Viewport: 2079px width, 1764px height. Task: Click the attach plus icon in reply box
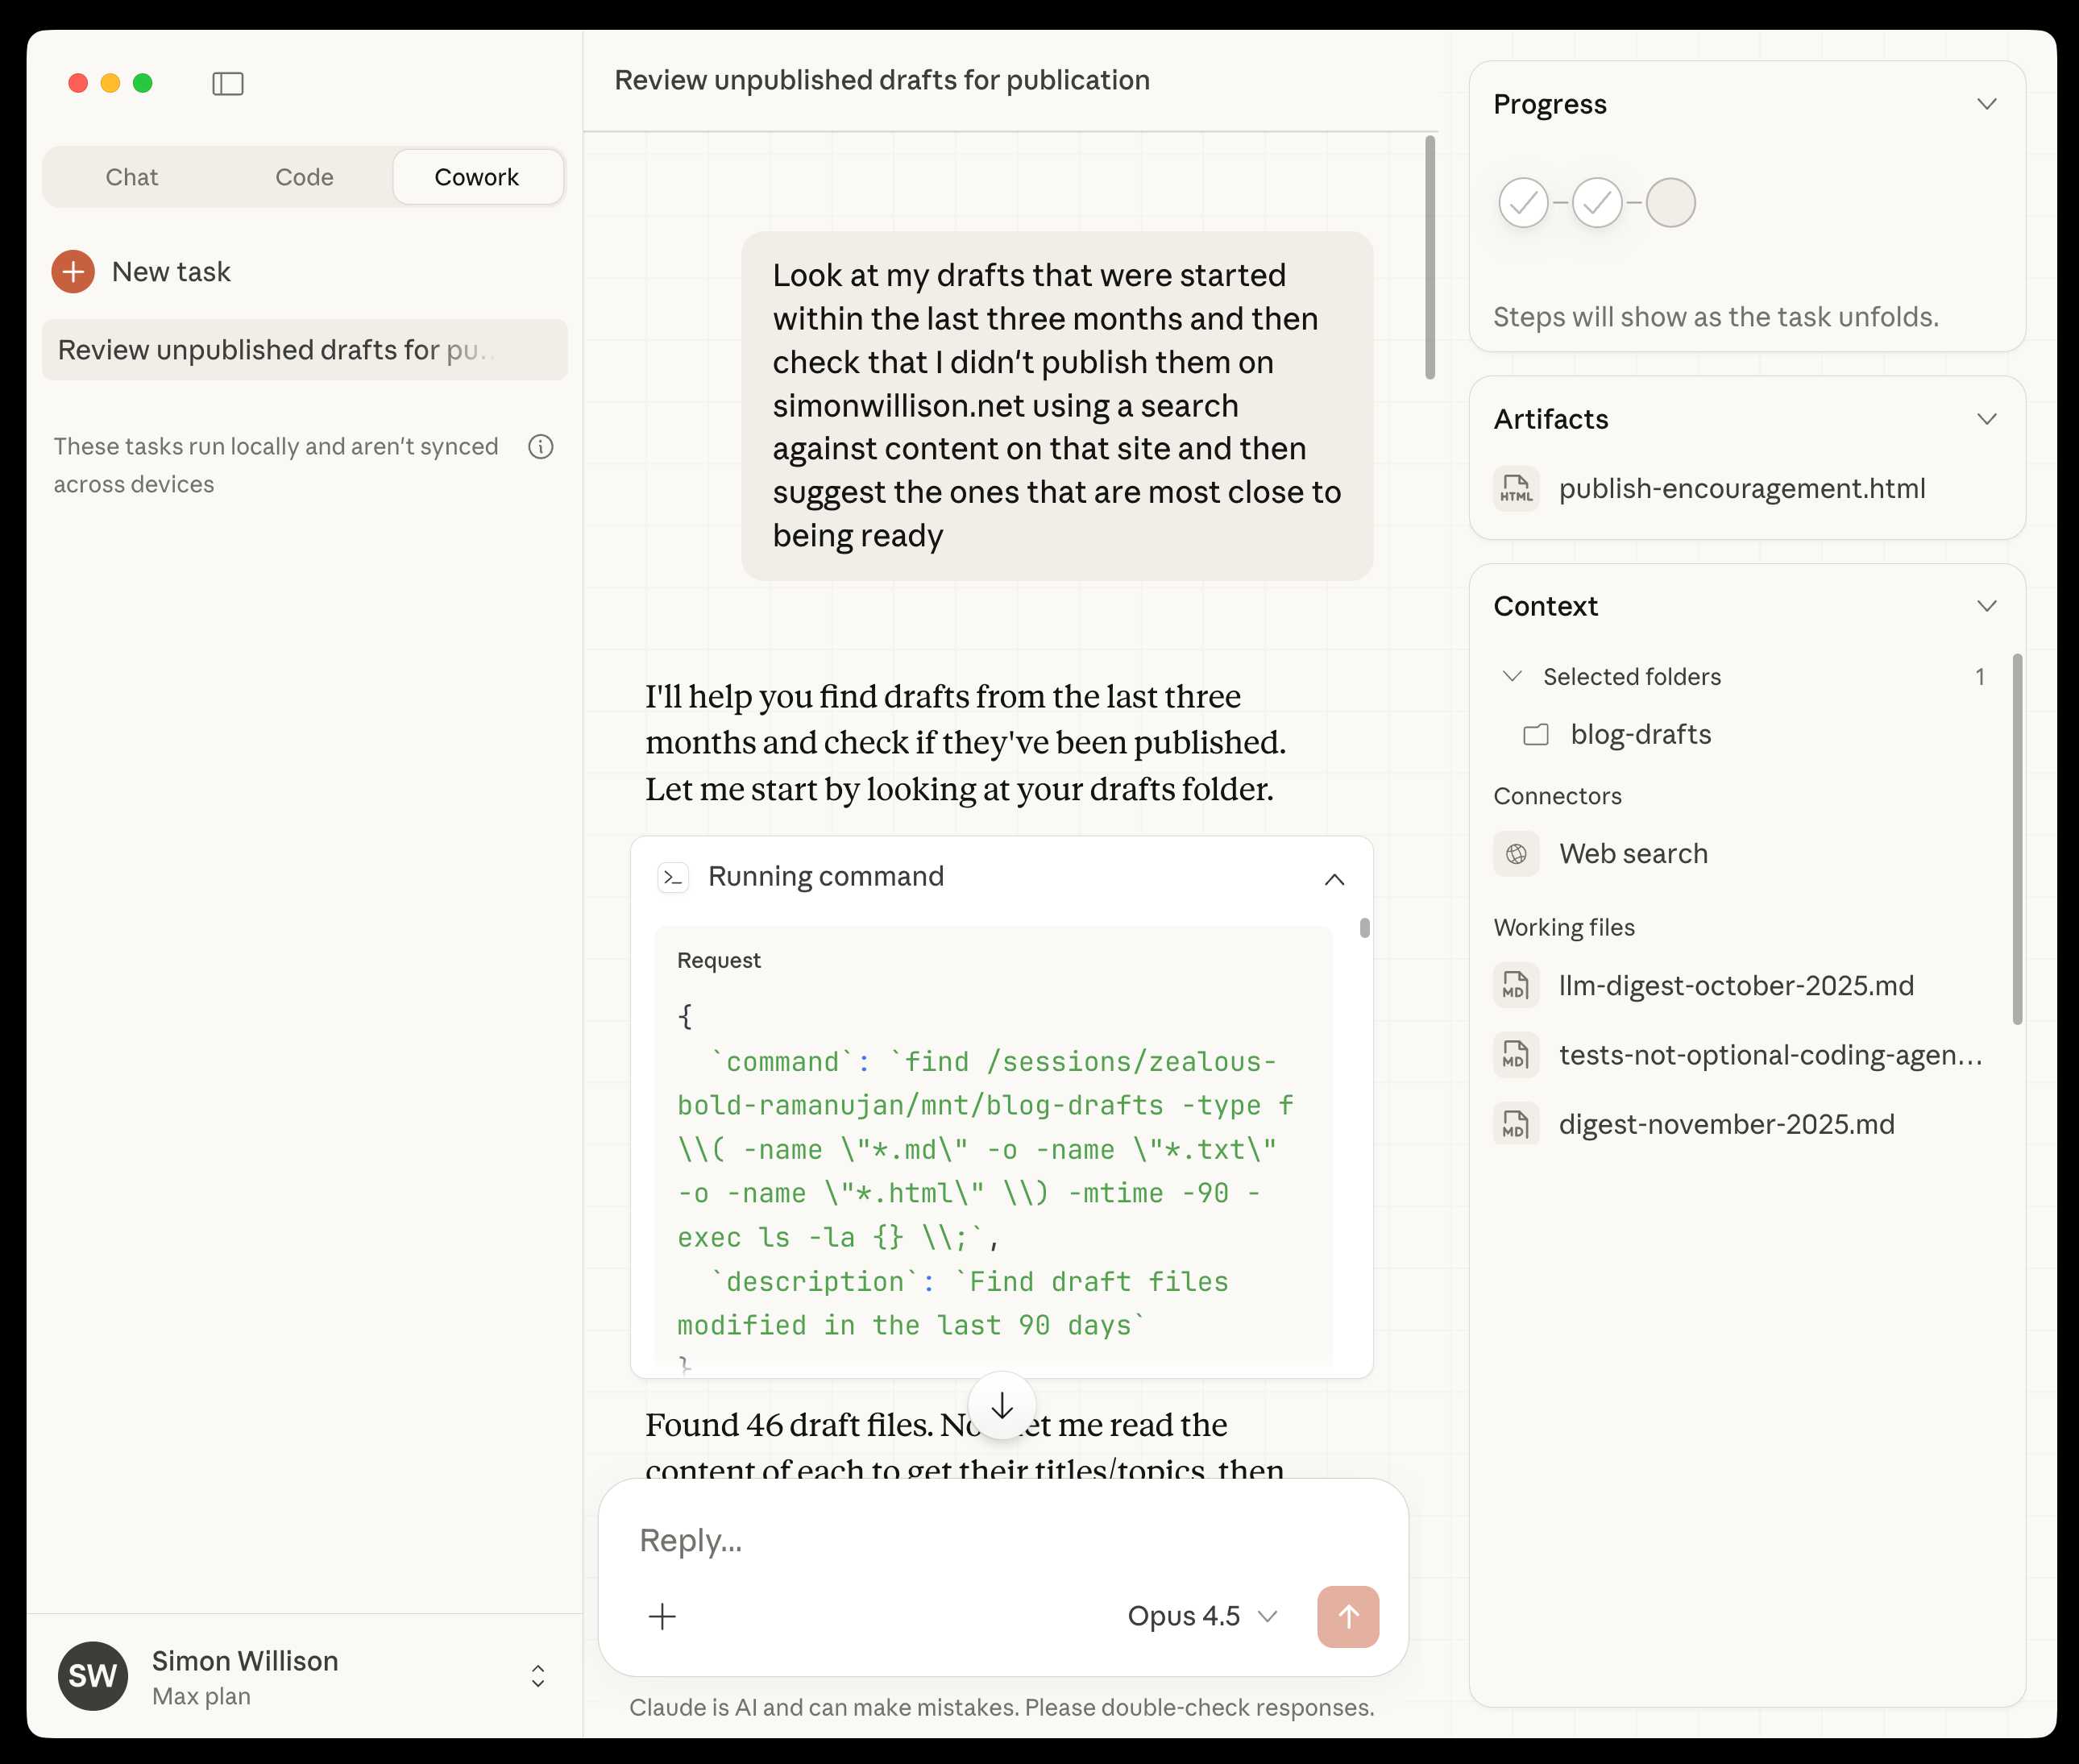point(663,1616)
